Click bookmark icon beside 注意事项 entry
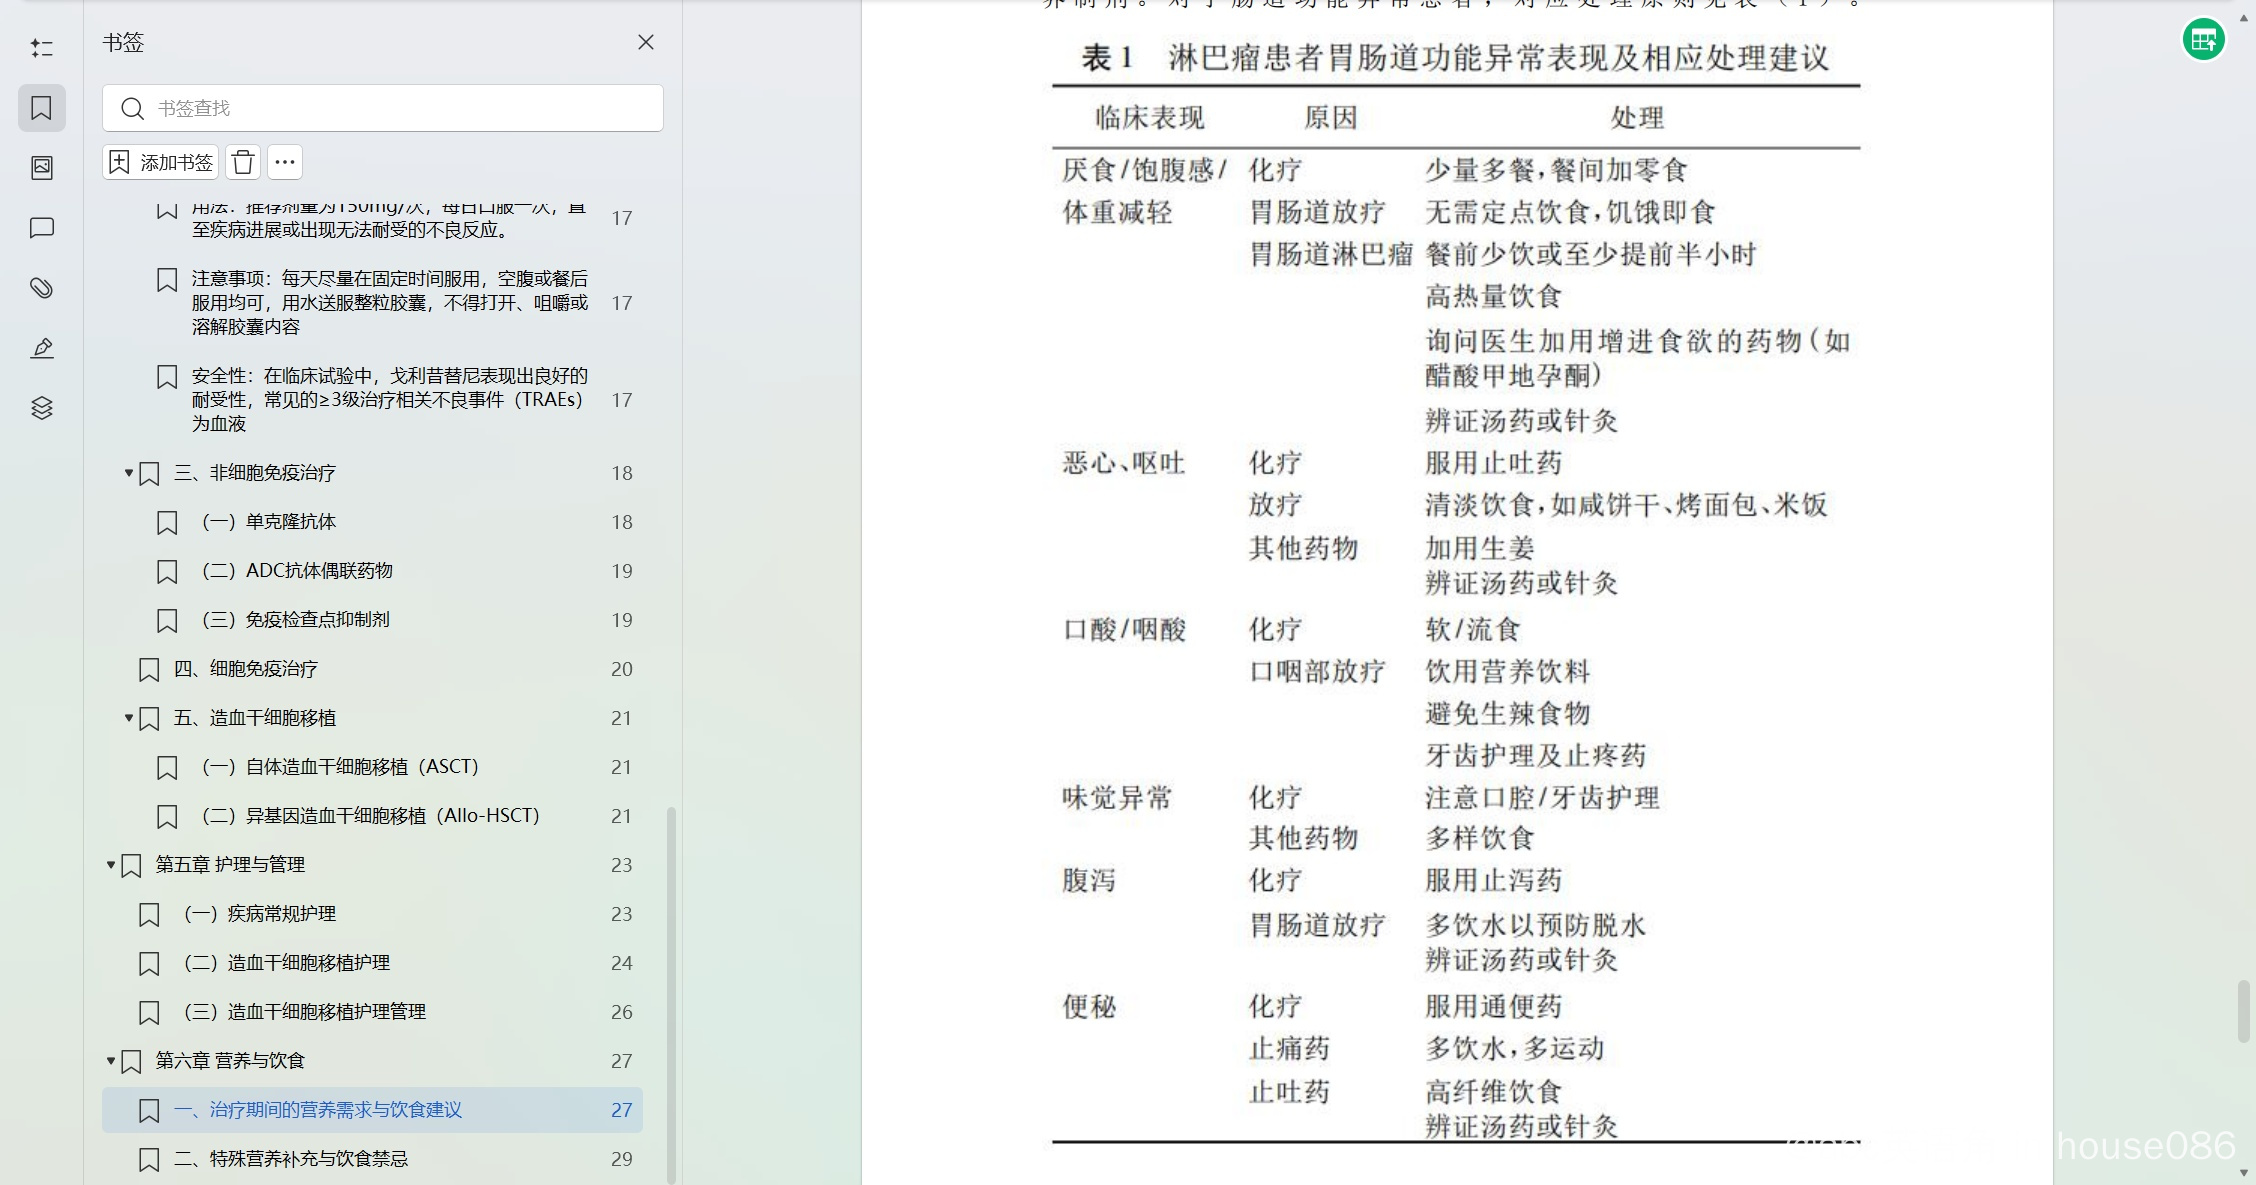Viewport: 2256px width, 1185px height. tap(167, 280)
